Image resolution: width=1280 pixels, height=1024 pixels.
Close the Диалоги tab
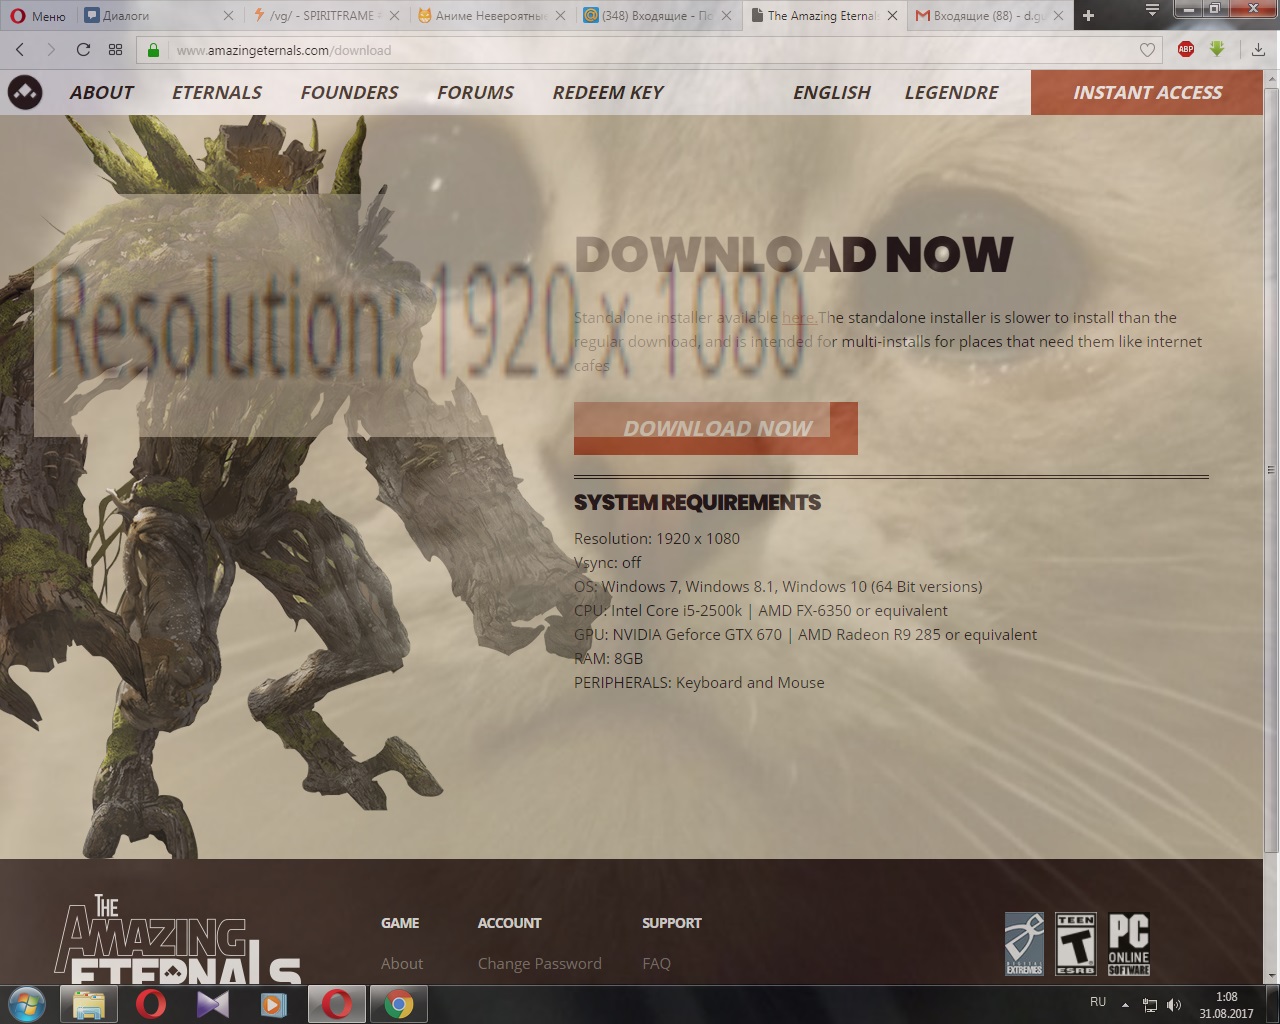228,16
